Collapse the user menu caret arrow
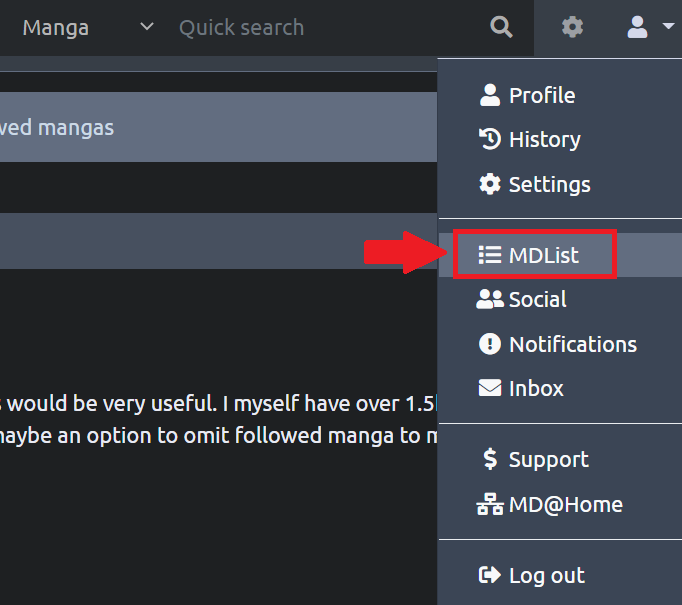 [x=668, y=27]
